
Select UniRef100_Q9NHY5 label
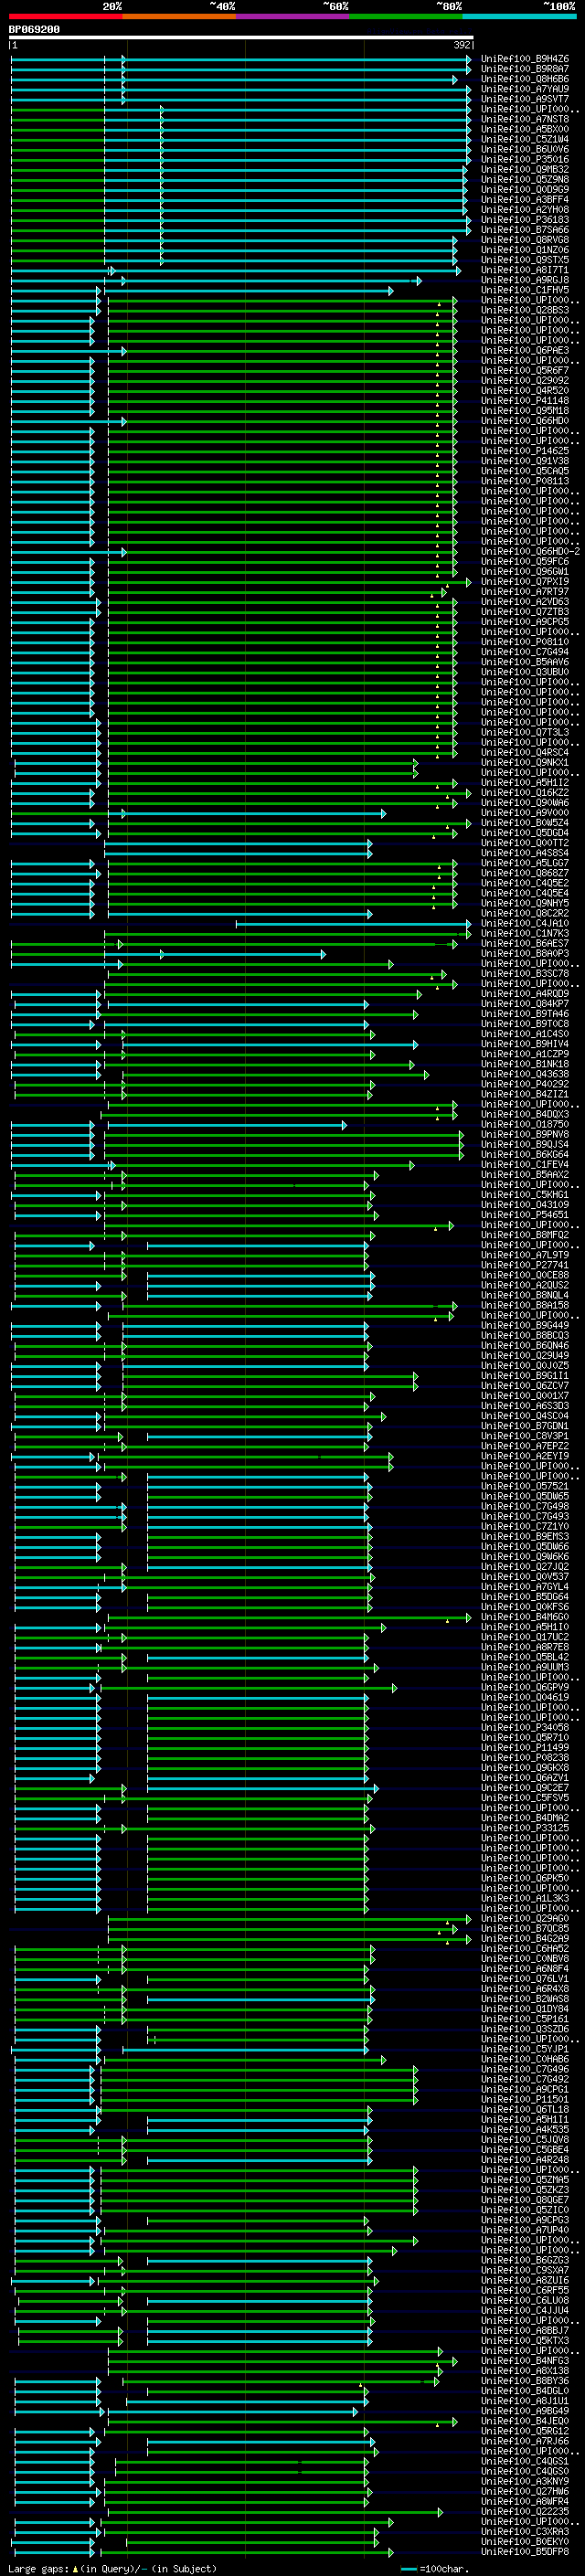pyautogui.click(x=524, y=904)
